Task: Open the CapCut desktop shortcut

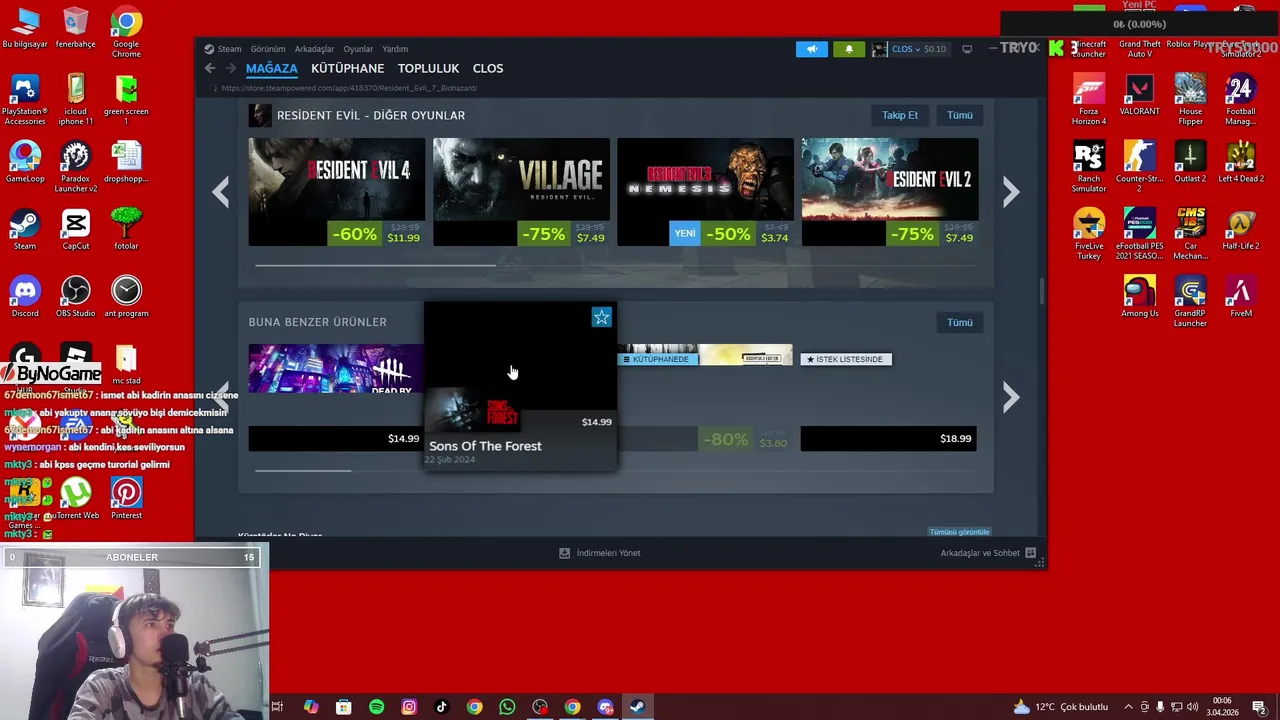Action: (x=75, y=230)
